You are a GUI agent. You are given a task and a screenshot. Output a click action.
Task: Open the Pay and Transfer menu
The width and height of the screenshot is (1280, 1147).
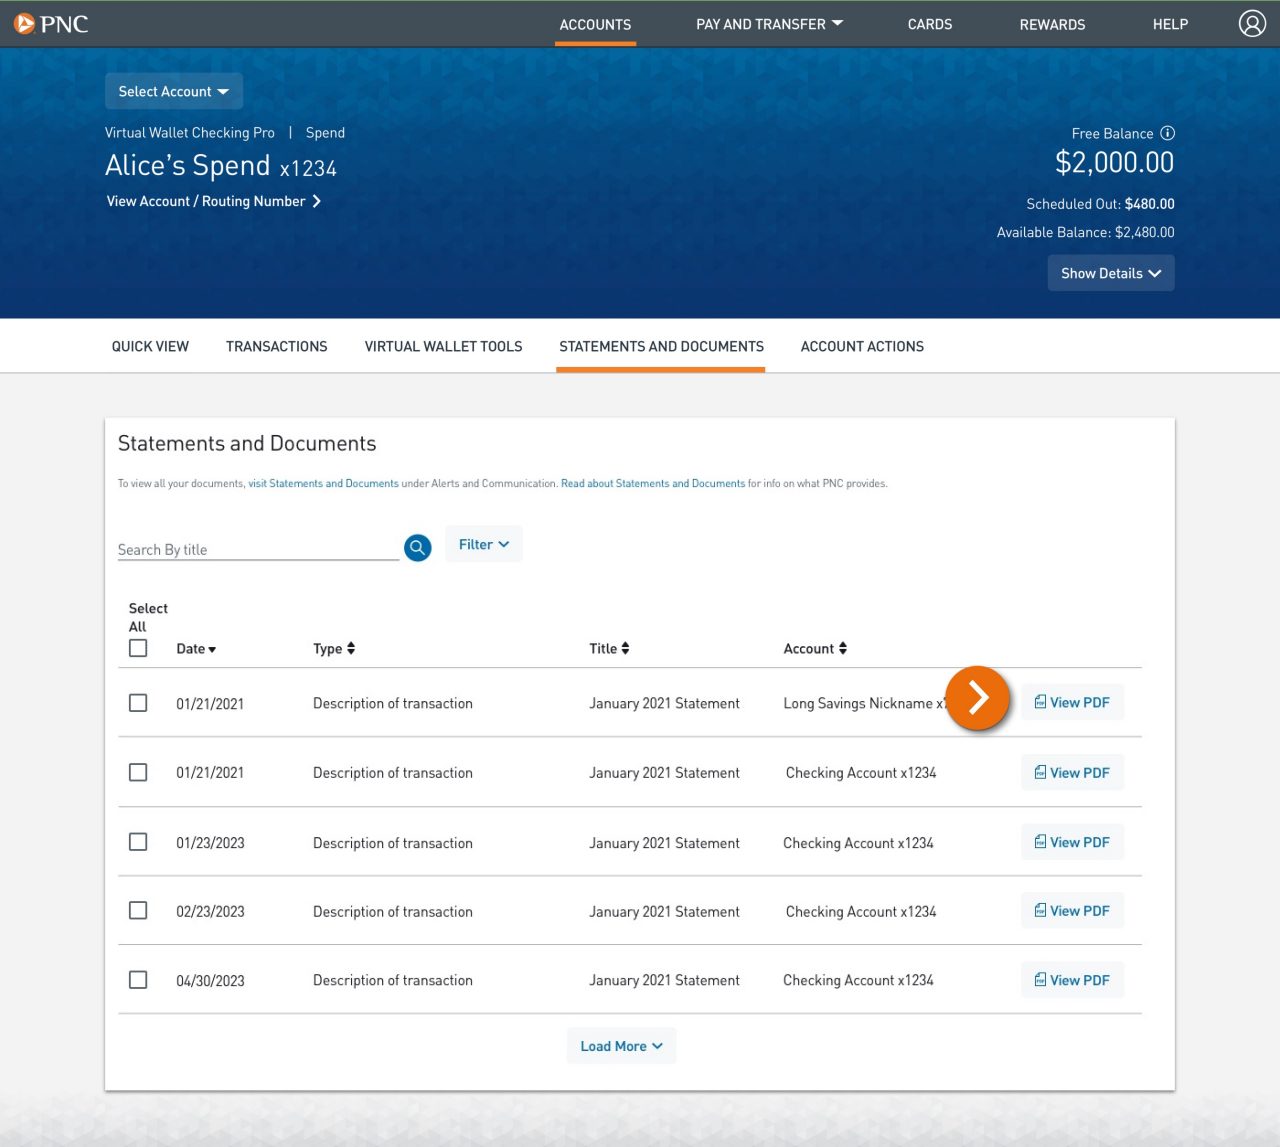pos(768,23)
